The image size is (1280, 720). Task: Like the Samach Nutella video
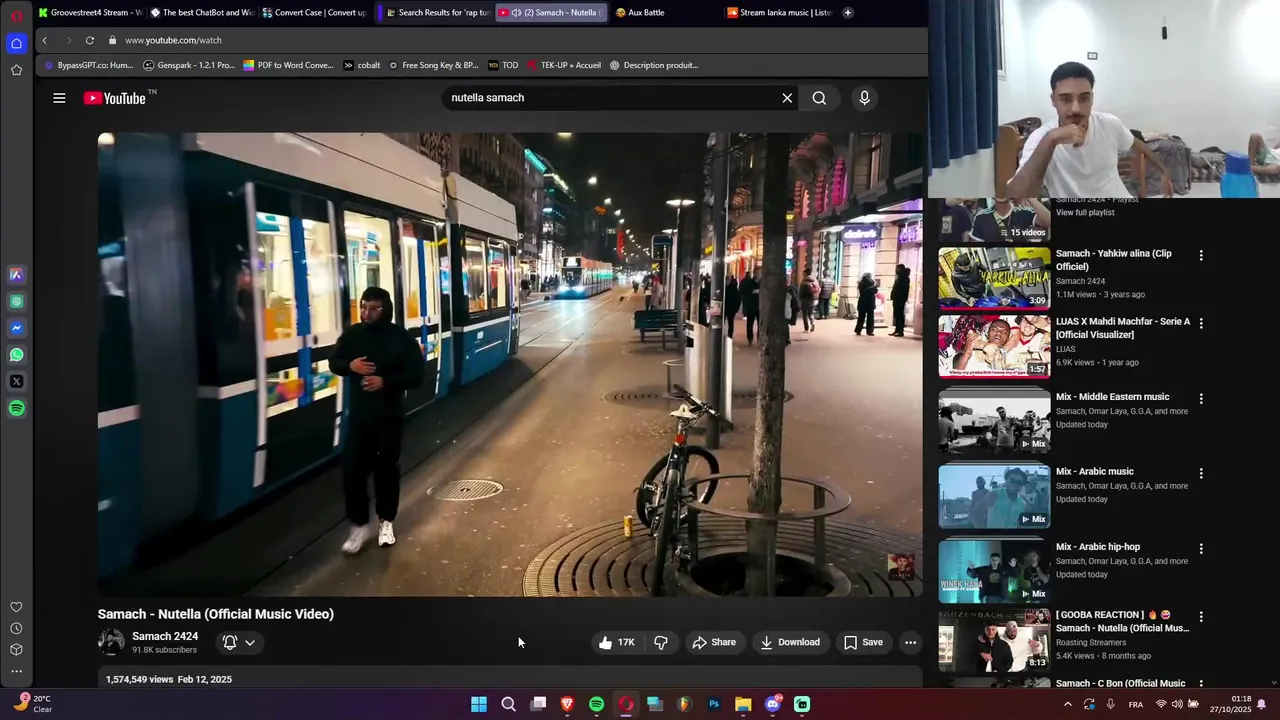point(616,642)
